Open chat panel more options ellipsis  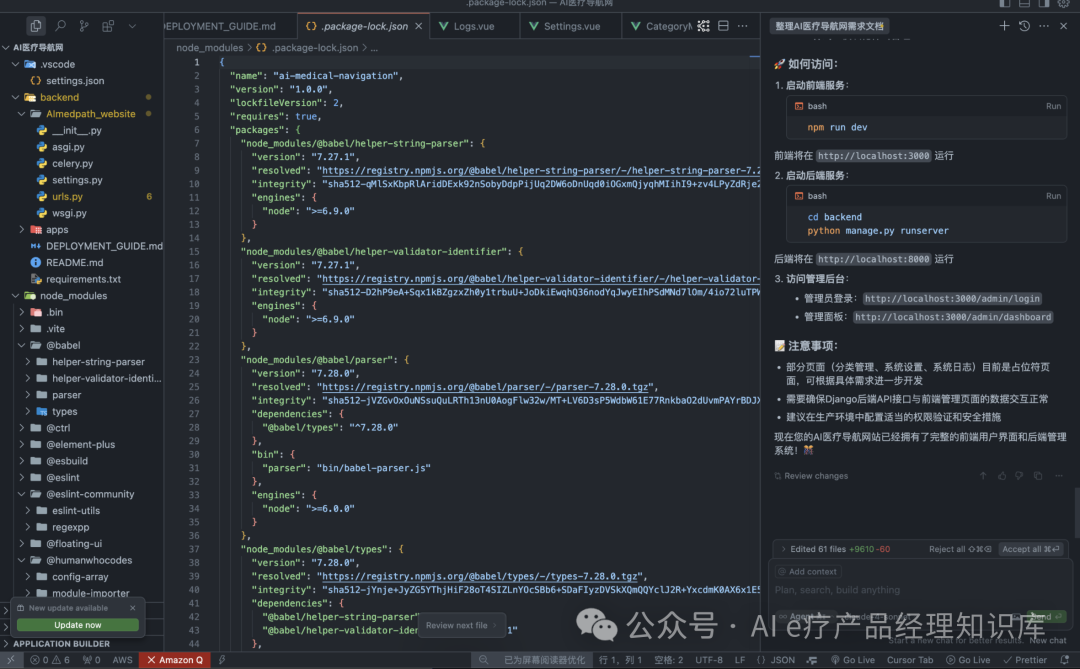pyautogui.click(x=1044, y=25)
